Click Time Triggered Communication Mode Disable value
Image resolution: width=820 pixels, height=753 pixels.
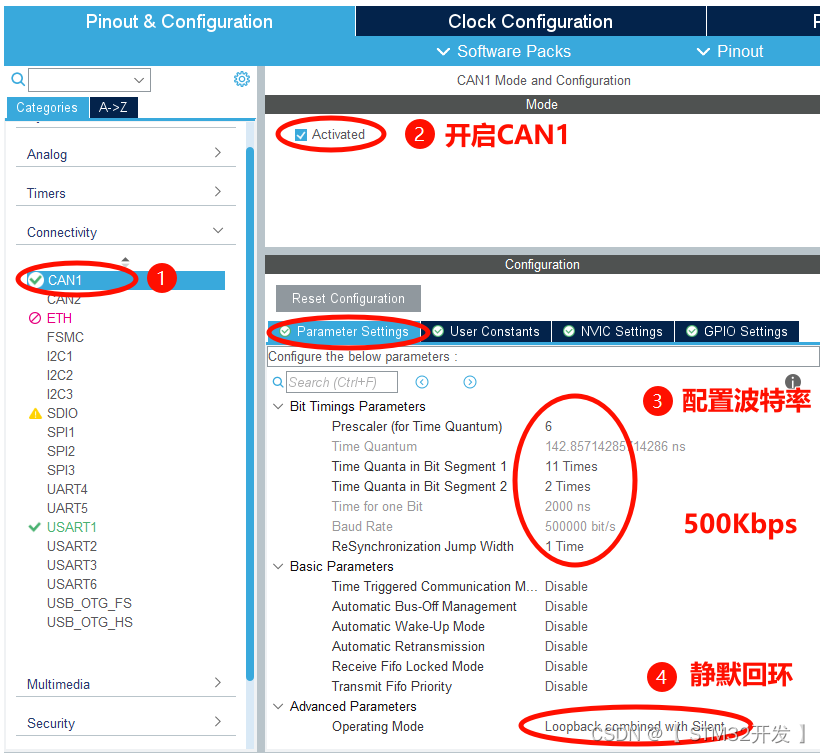[566, 587]
